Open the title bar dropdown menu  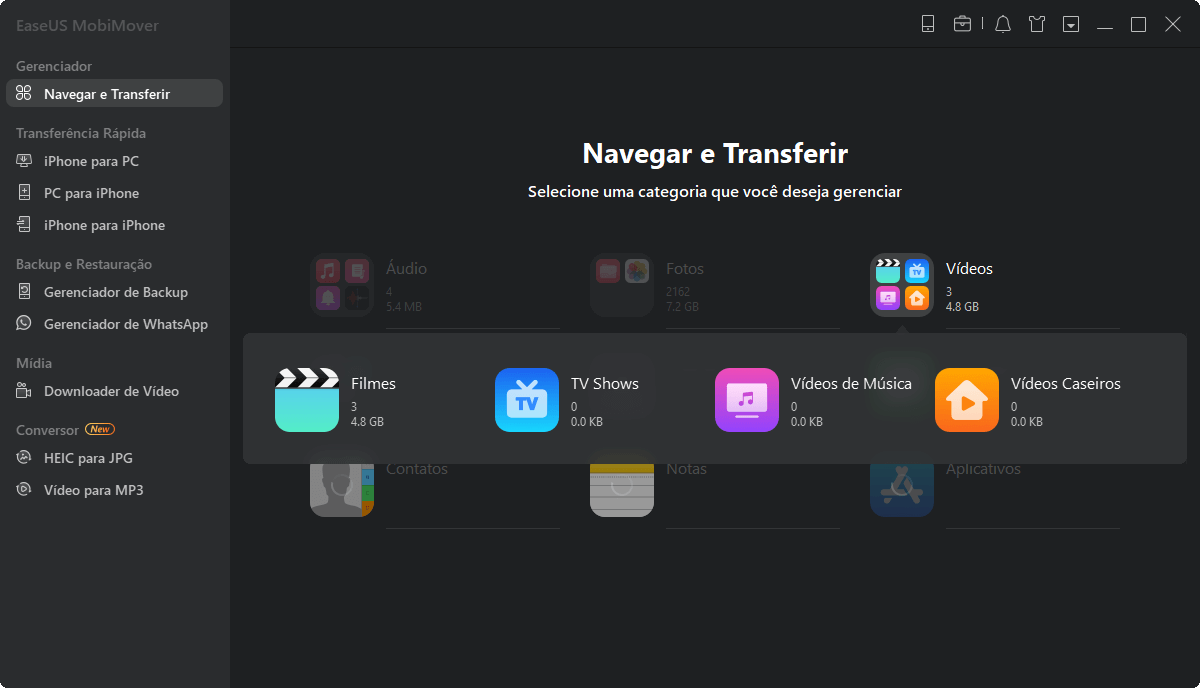[x=1071, y=24]
